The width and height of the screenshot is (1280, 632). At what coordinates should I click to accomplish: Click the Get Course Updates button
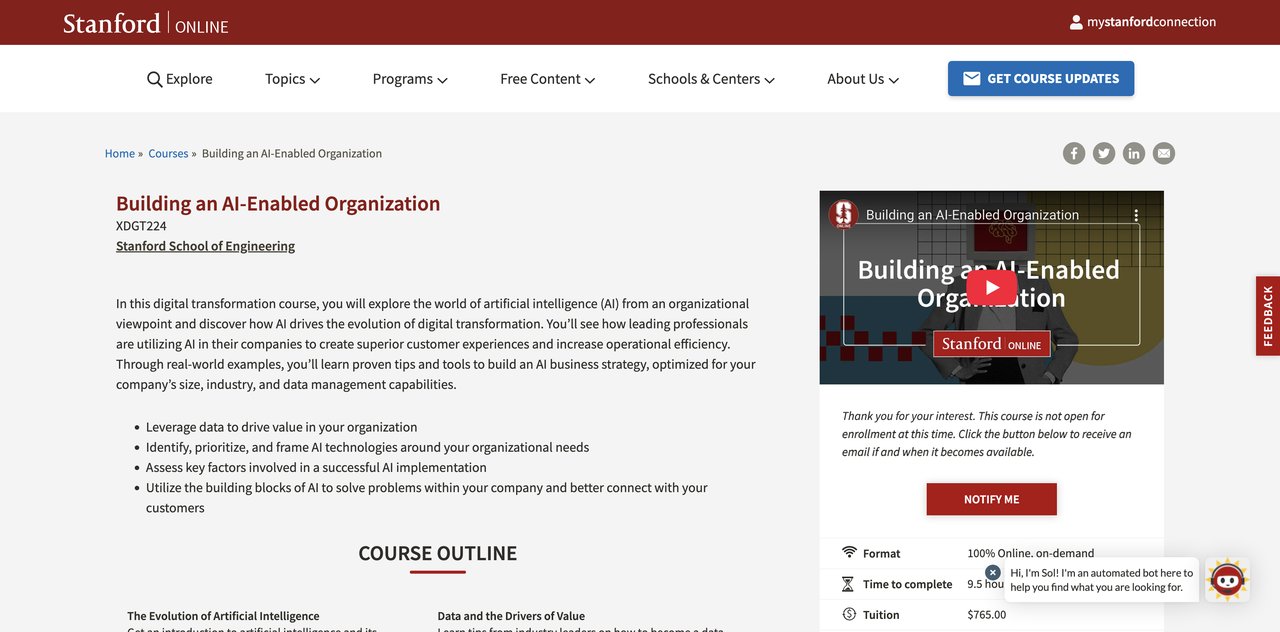coord(1041,79)
